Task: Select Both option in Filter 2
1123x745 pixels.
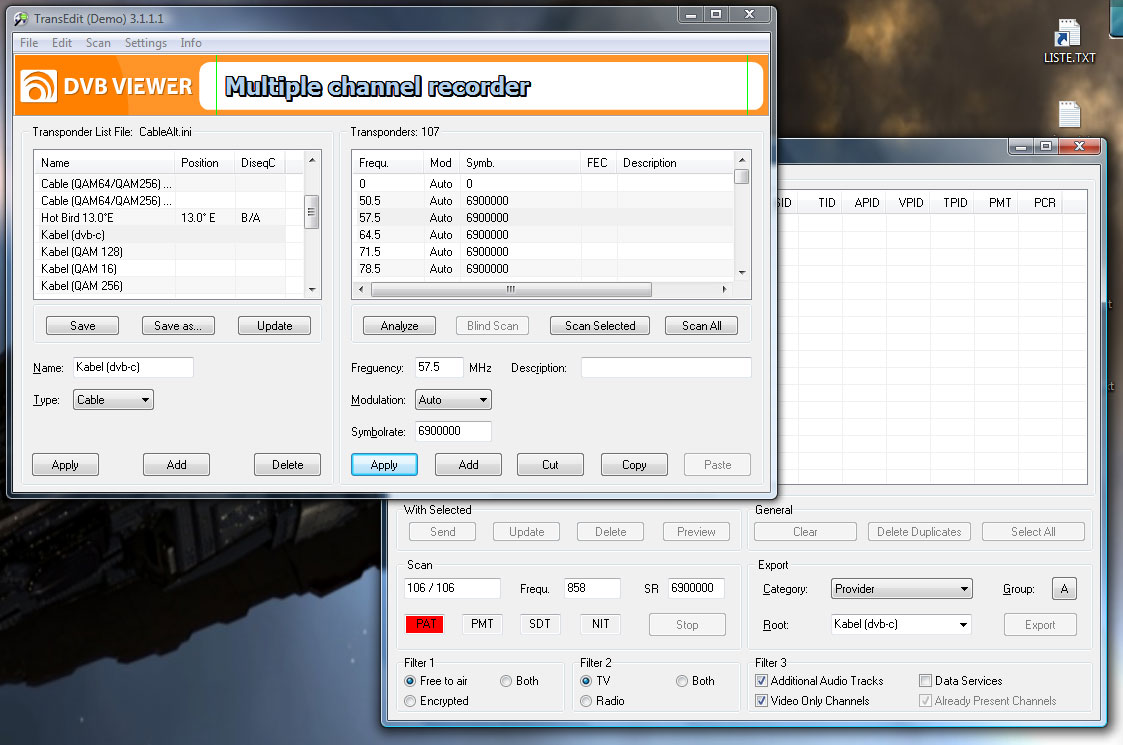Action: (x=695, y=681)
